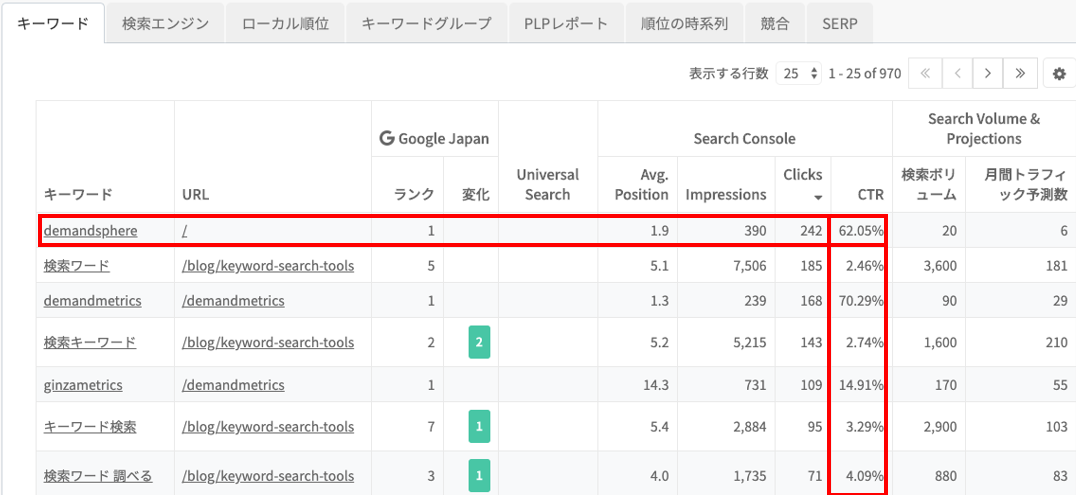This screenshot has width=1076, height=495.
Task: Switch to the ローカル順位 tab
Action: pyautogui.click(x=285, y=23)
